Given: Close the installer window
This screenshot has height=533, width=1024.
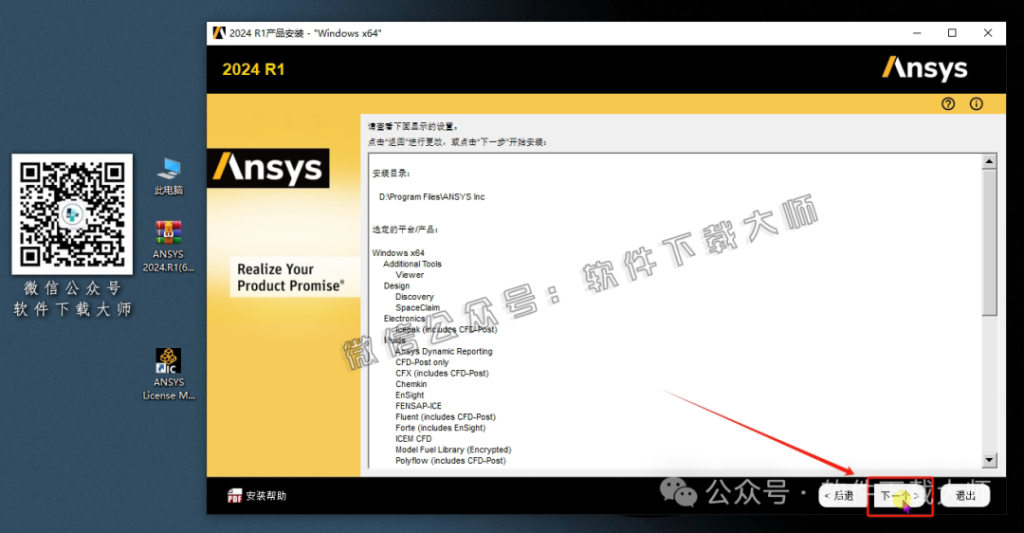Looking at the screenshot, I should [988, 33].
